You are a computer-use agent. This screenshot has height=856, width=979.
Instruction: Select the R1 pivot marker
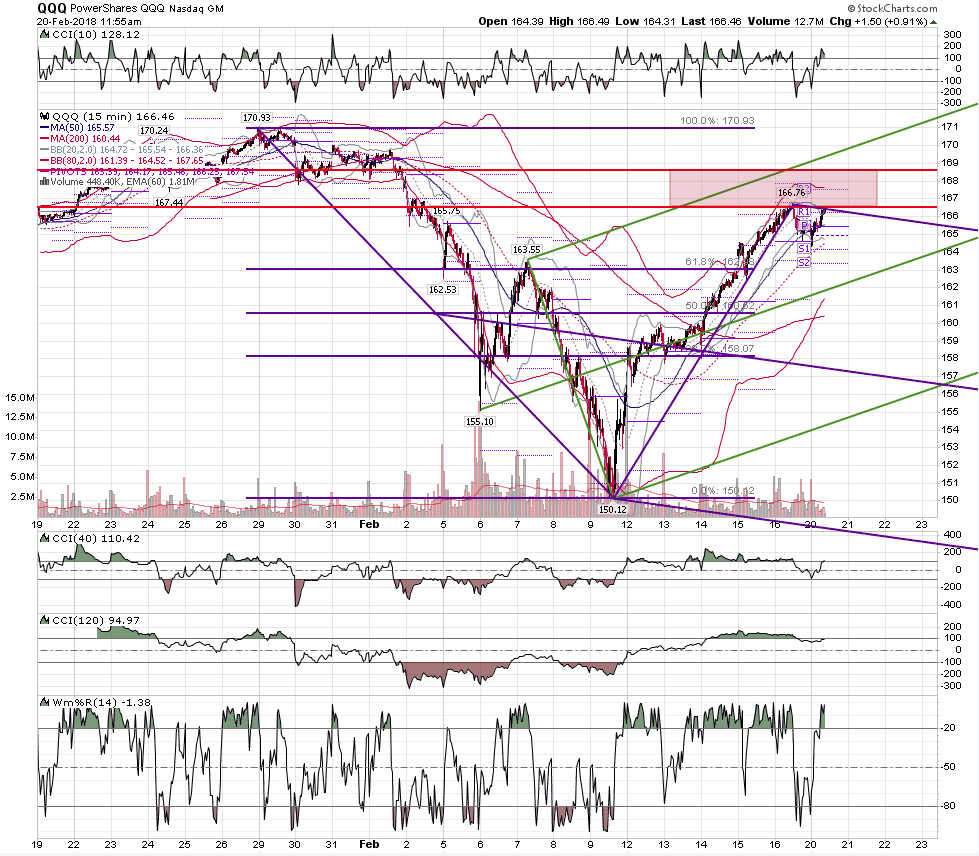(804, 212)
